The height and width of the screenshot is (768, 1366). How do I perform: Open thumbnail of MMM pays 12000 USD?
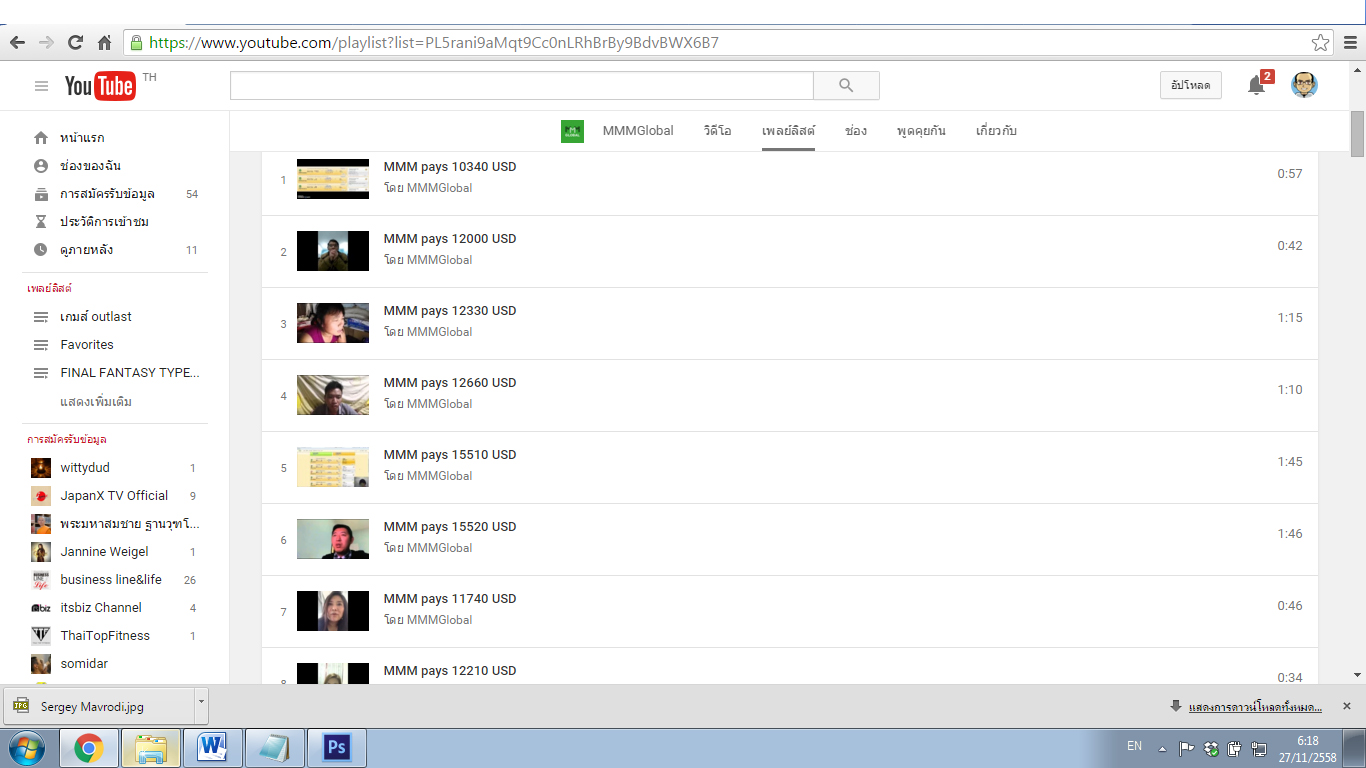333,251
